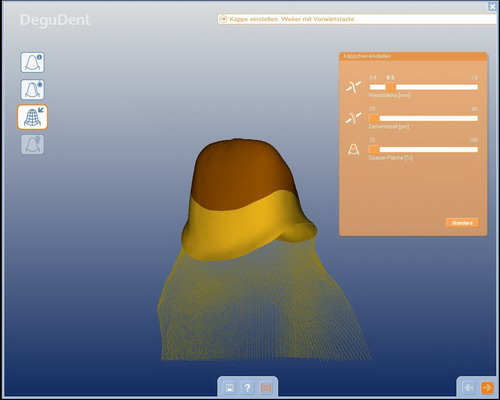
Task: Go back with the left arrow button
Action: point(469,388)
